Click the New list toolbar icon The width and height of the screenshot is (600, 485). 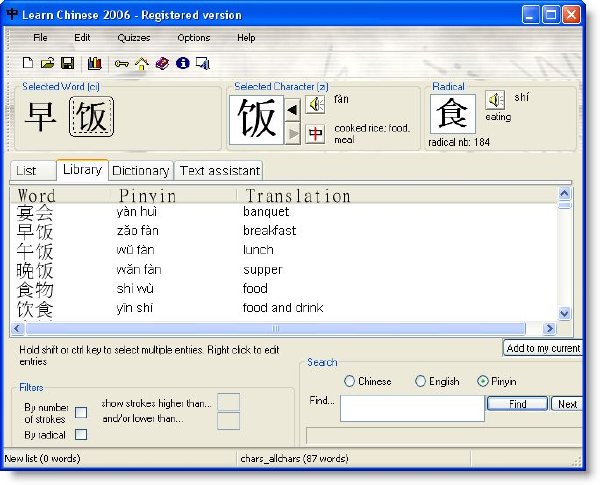[28, 63]
